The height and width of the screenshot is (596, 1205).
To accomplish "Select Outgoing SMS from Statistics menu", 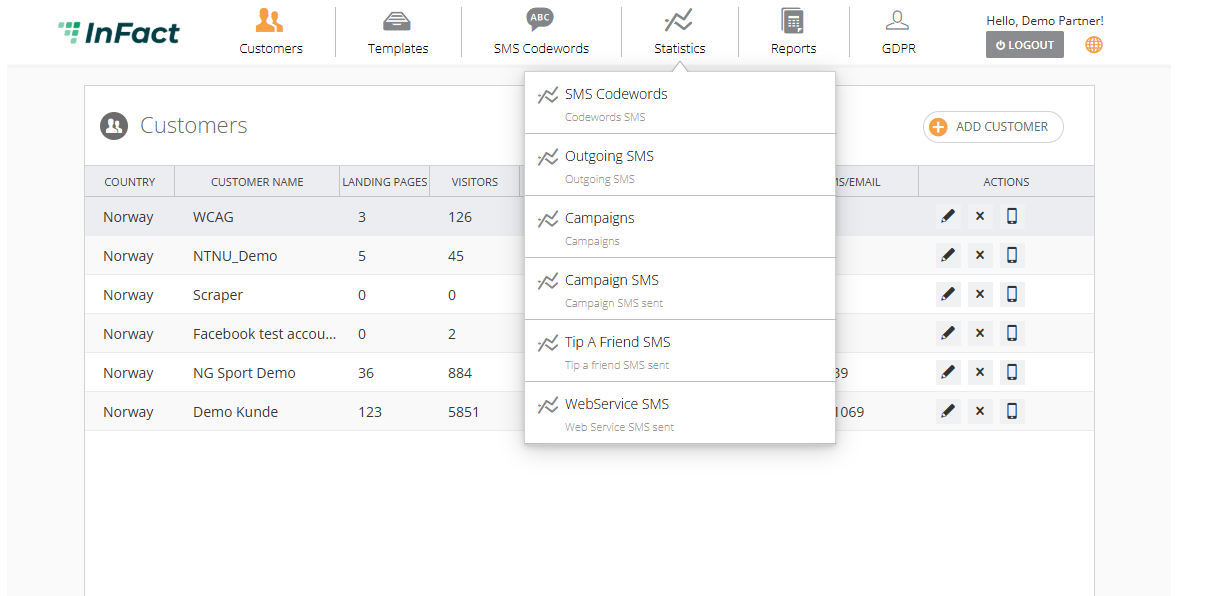I will coord(680,165).
